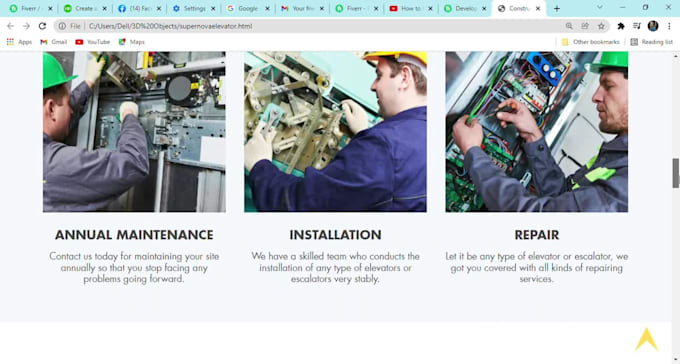680x364 pixels.
Task: Close the Google tab
Action: pos(267,9)
